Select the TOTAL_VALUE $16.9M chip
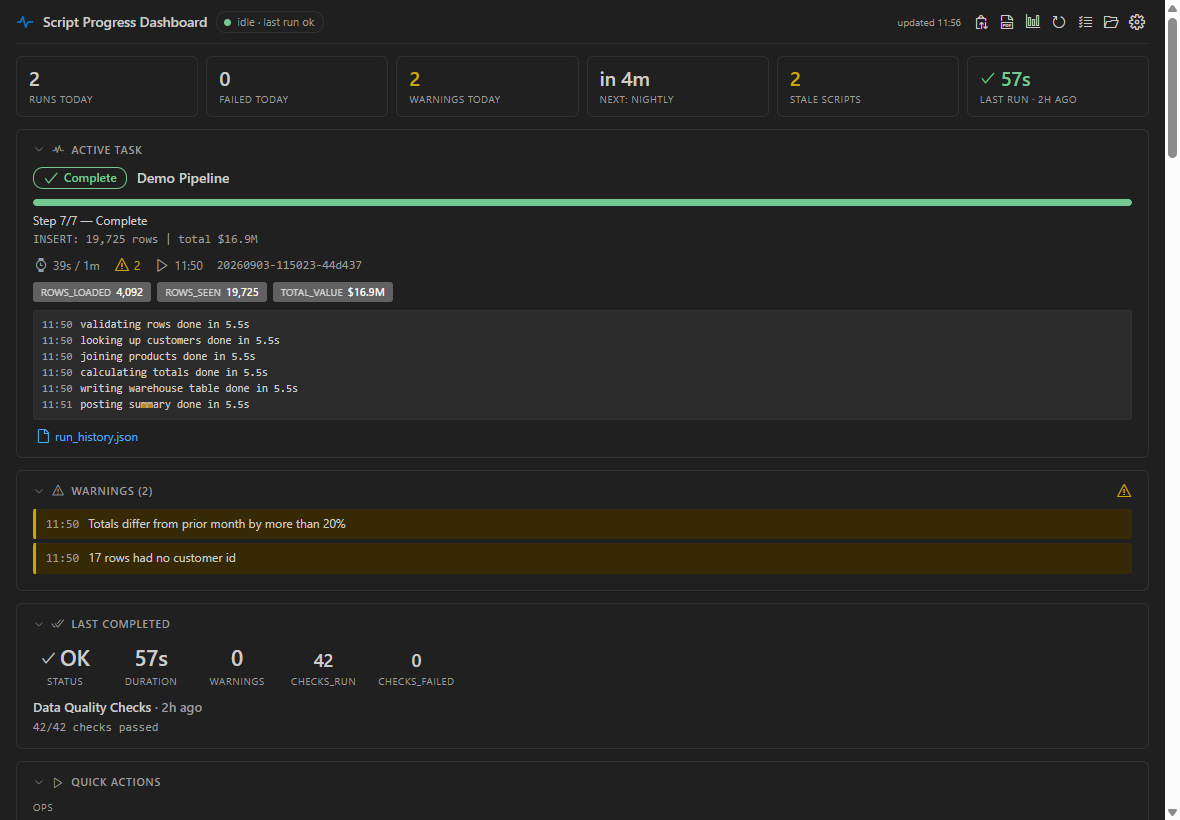Screen dimensions: 1180x820 coord(333,292)
